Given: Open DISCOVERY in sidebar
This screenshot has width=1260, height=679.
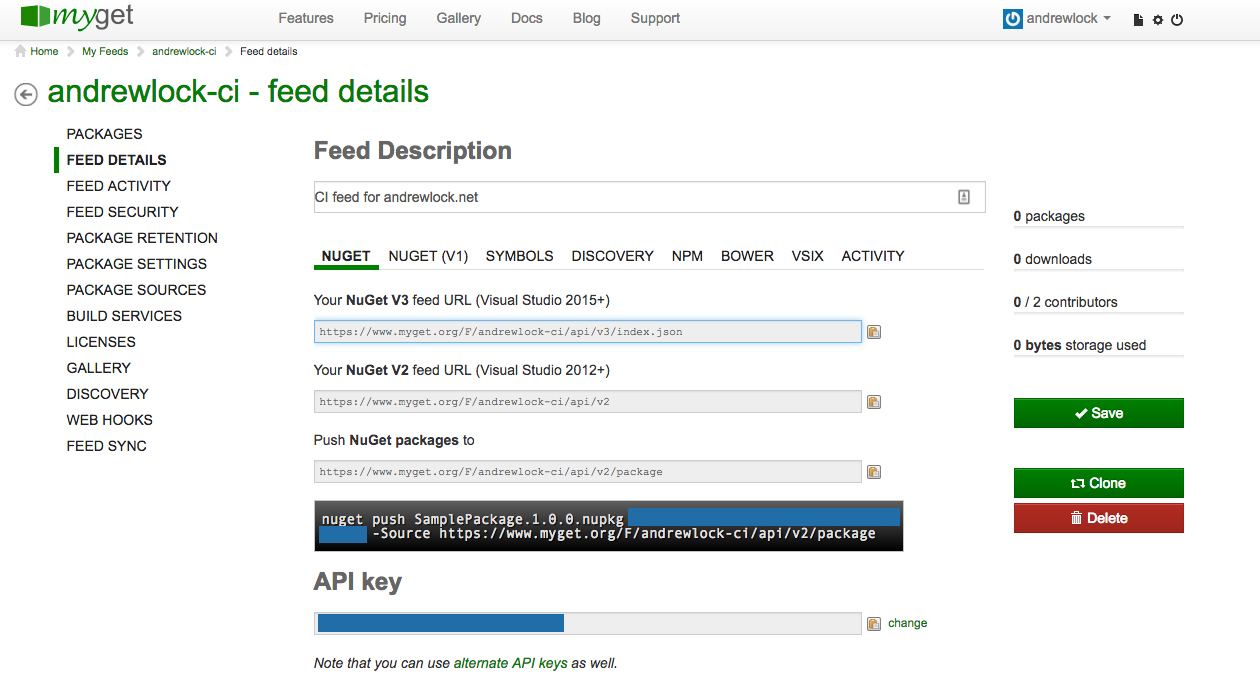Looking at the screenshot, I should click(108, 394).
